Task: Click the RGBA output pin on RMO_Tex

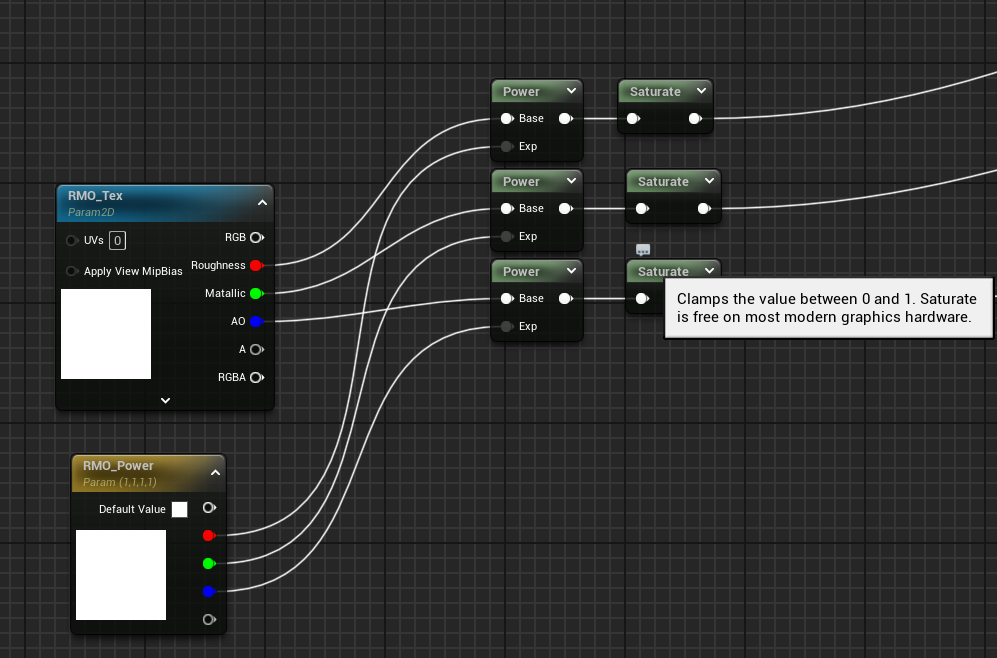Action: coord(257,378)
